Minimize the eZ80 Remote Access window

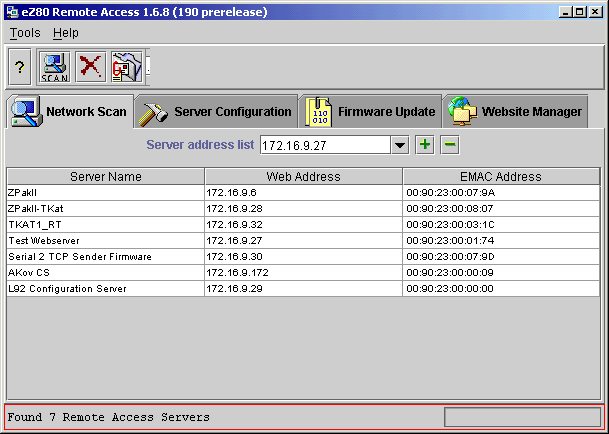(x=566, y=12)
